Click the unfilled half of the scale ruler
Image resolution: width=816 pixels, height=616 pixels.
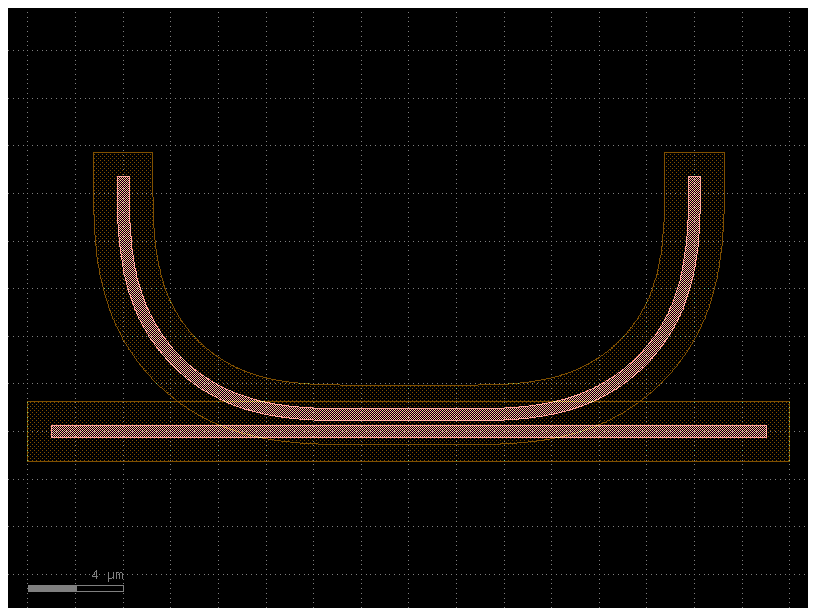coord(100,589)
